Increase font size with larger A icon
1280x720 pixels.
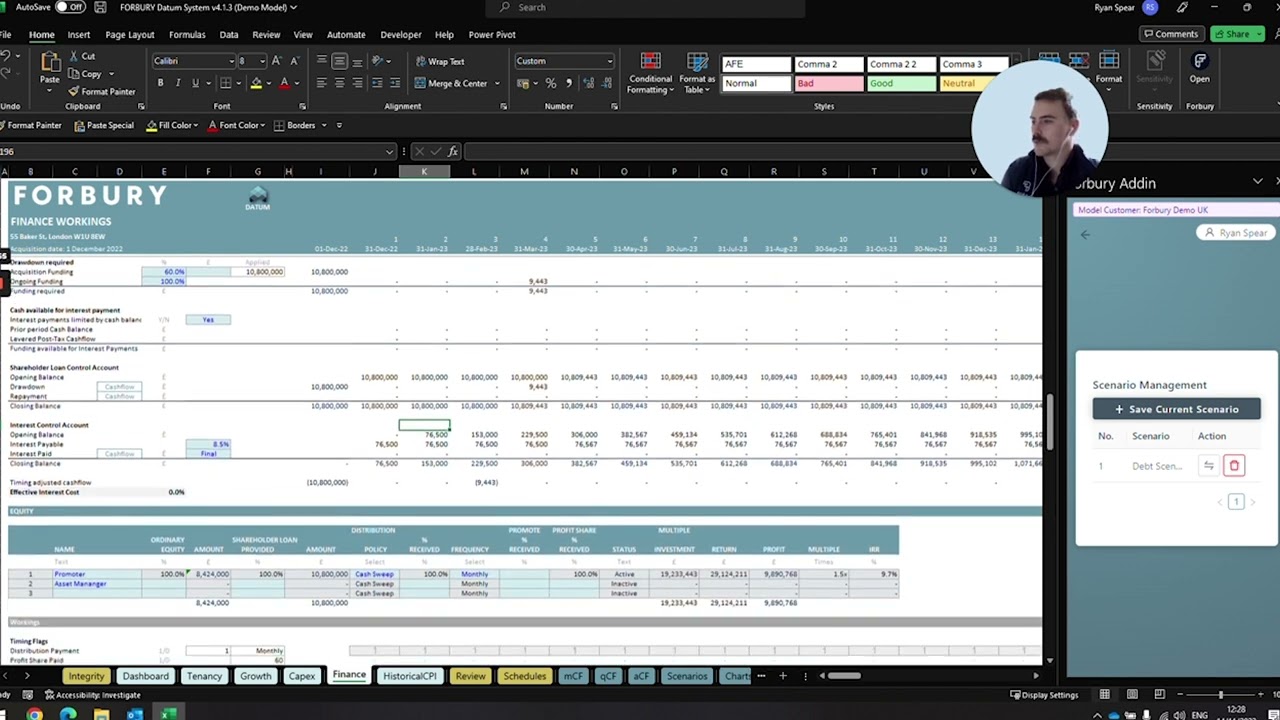tap(277, 61)
